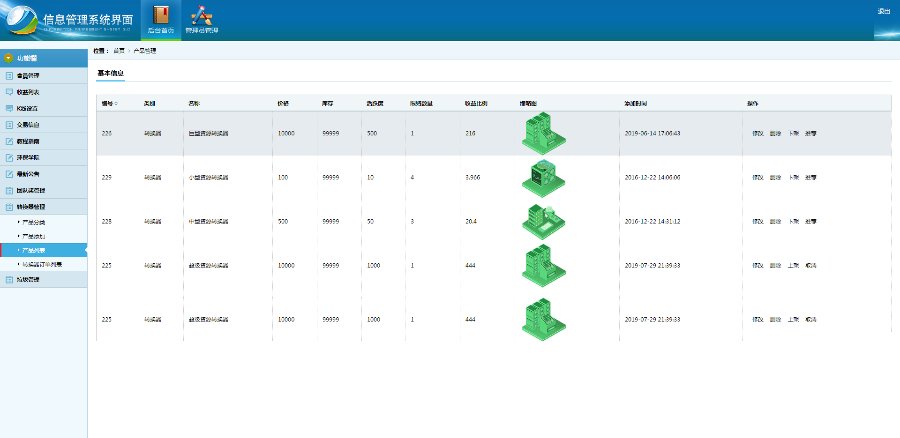Viewport: 900px width, 438px height.
Task: Click 删除 link for product row 229
Action: click(x=775, y=177)
